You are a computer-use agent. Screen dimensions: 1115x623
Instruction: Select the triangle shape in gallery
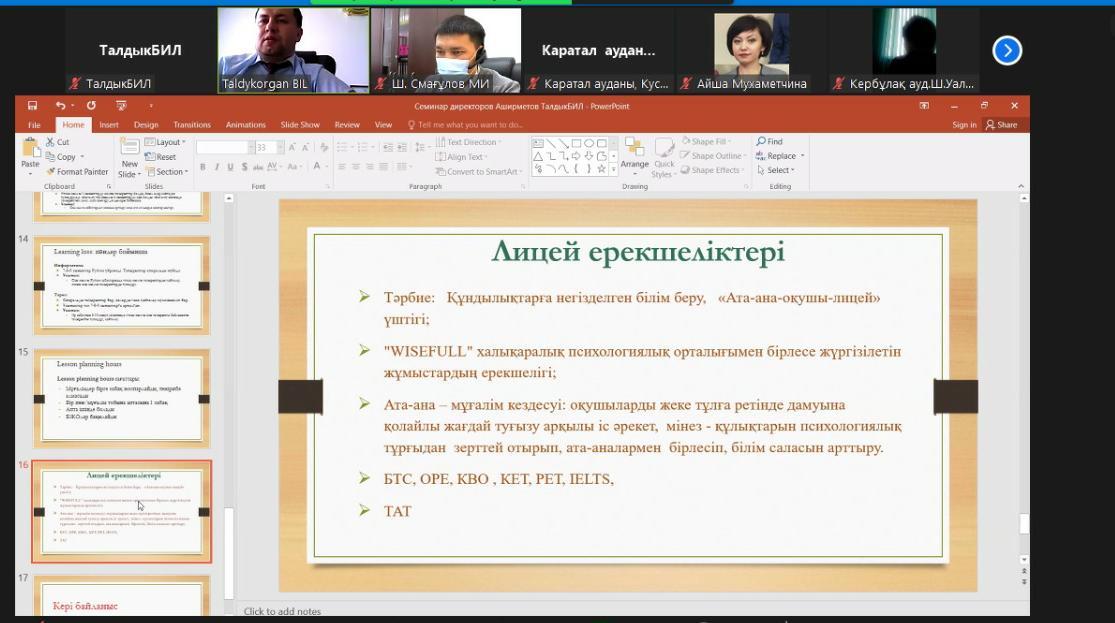coord(538,156)
